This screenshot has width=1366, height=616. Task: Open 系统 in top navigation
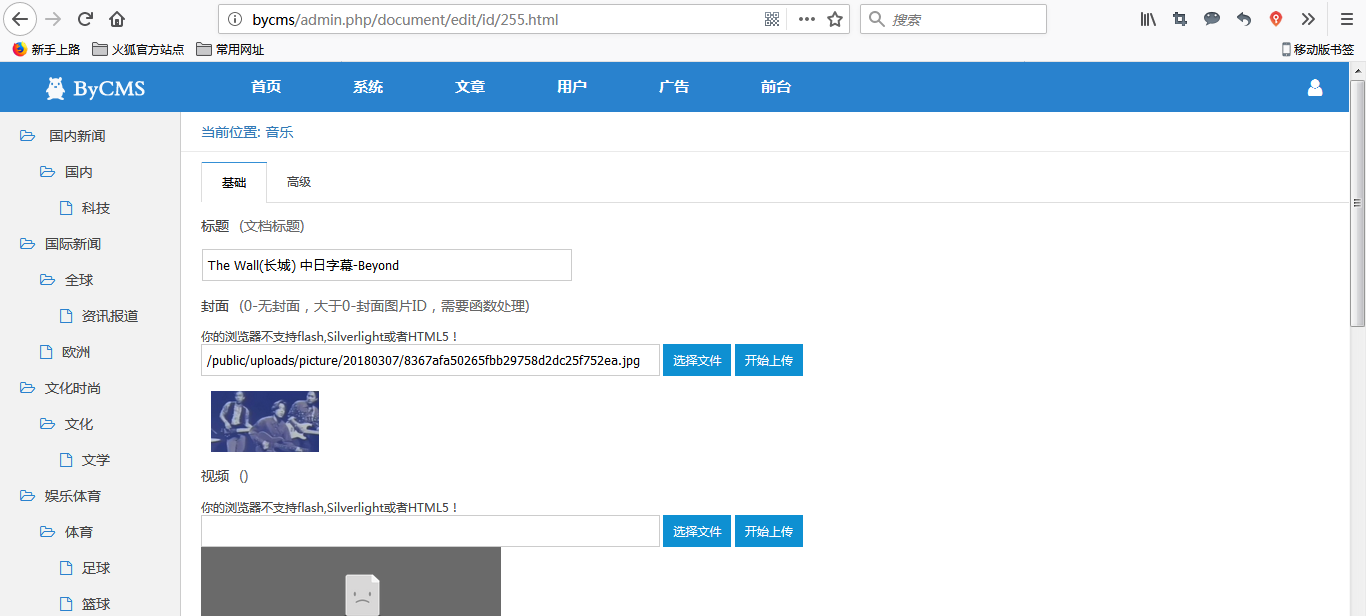pos(368,87)
